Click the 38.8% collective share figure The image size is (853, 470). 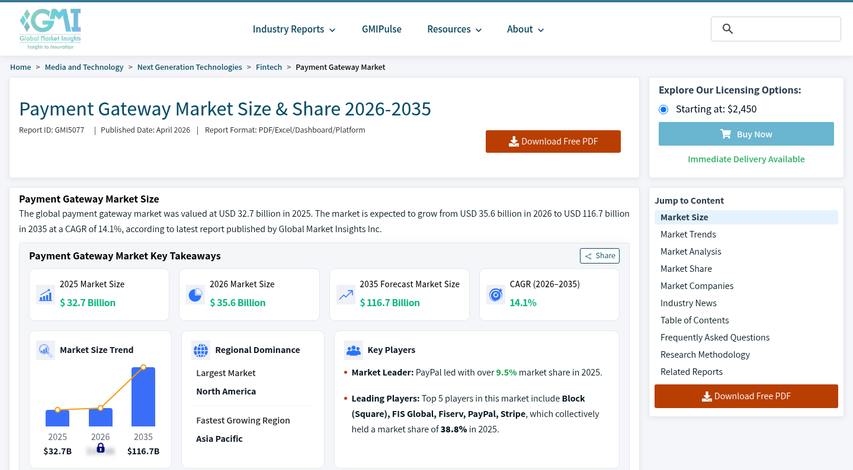pyautogui.click(x=454, y=429)
